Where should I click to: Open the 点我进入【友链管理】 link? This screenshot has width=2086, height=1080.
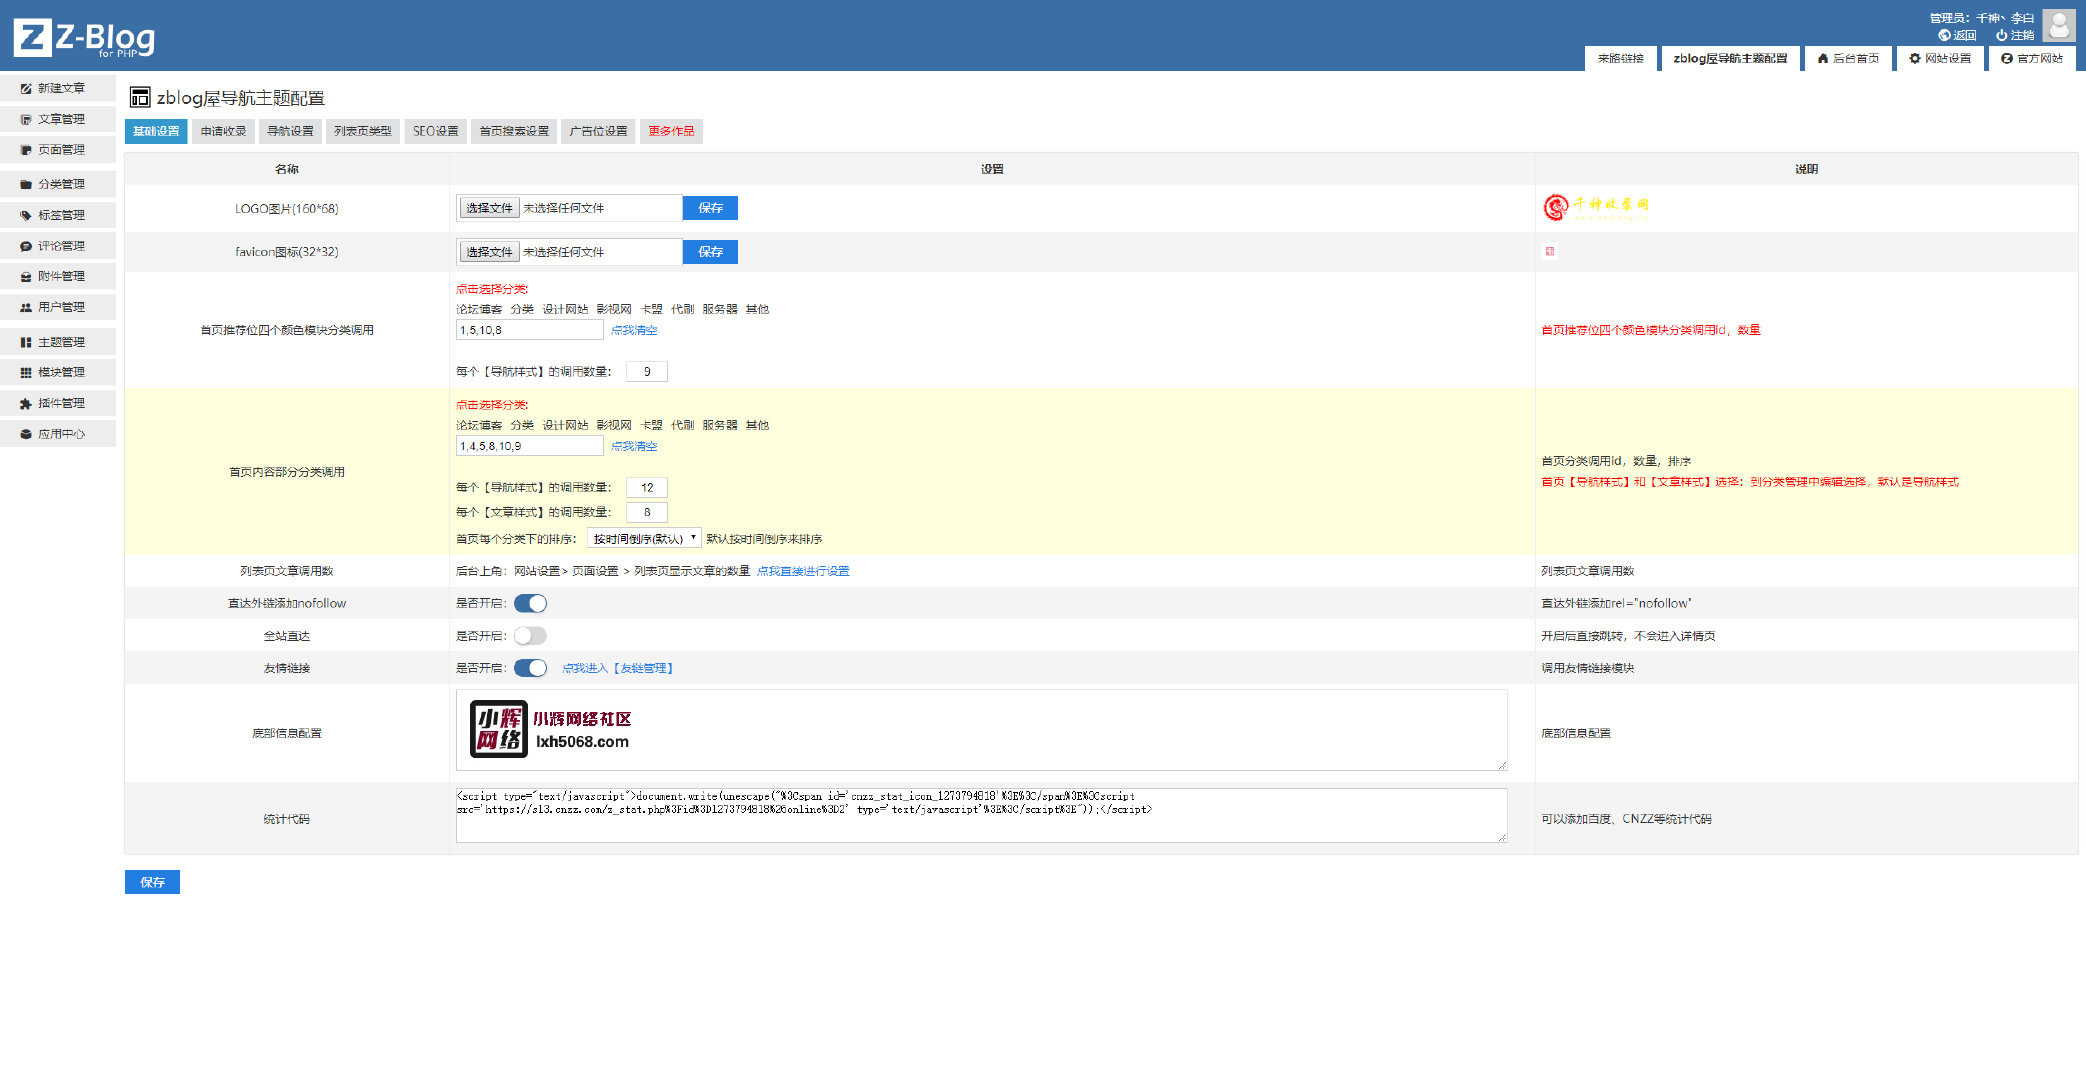(x=617, y=668)
